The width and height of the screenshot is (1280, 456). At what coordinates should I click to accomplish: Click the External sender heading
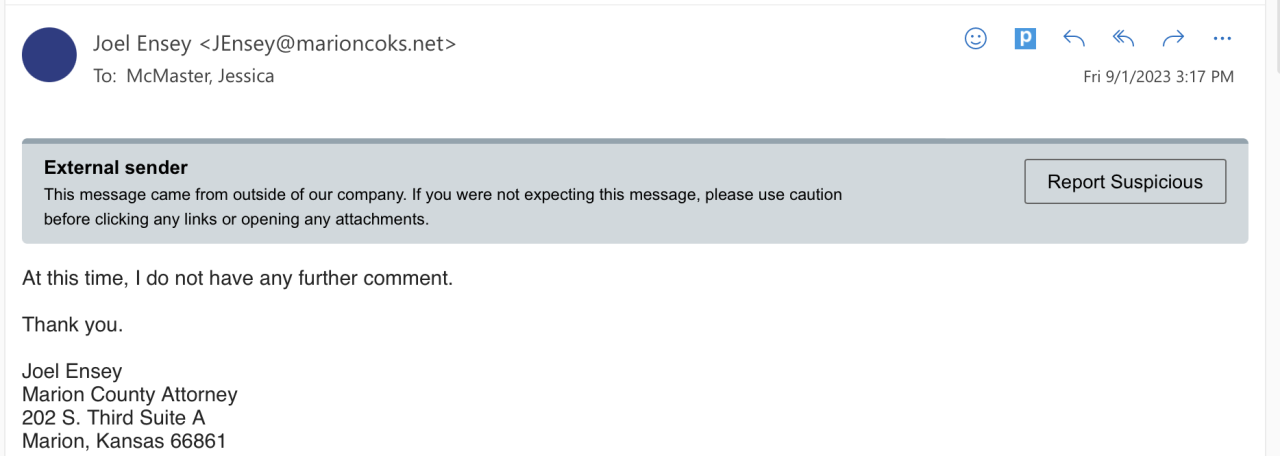[x=116, y=168]
